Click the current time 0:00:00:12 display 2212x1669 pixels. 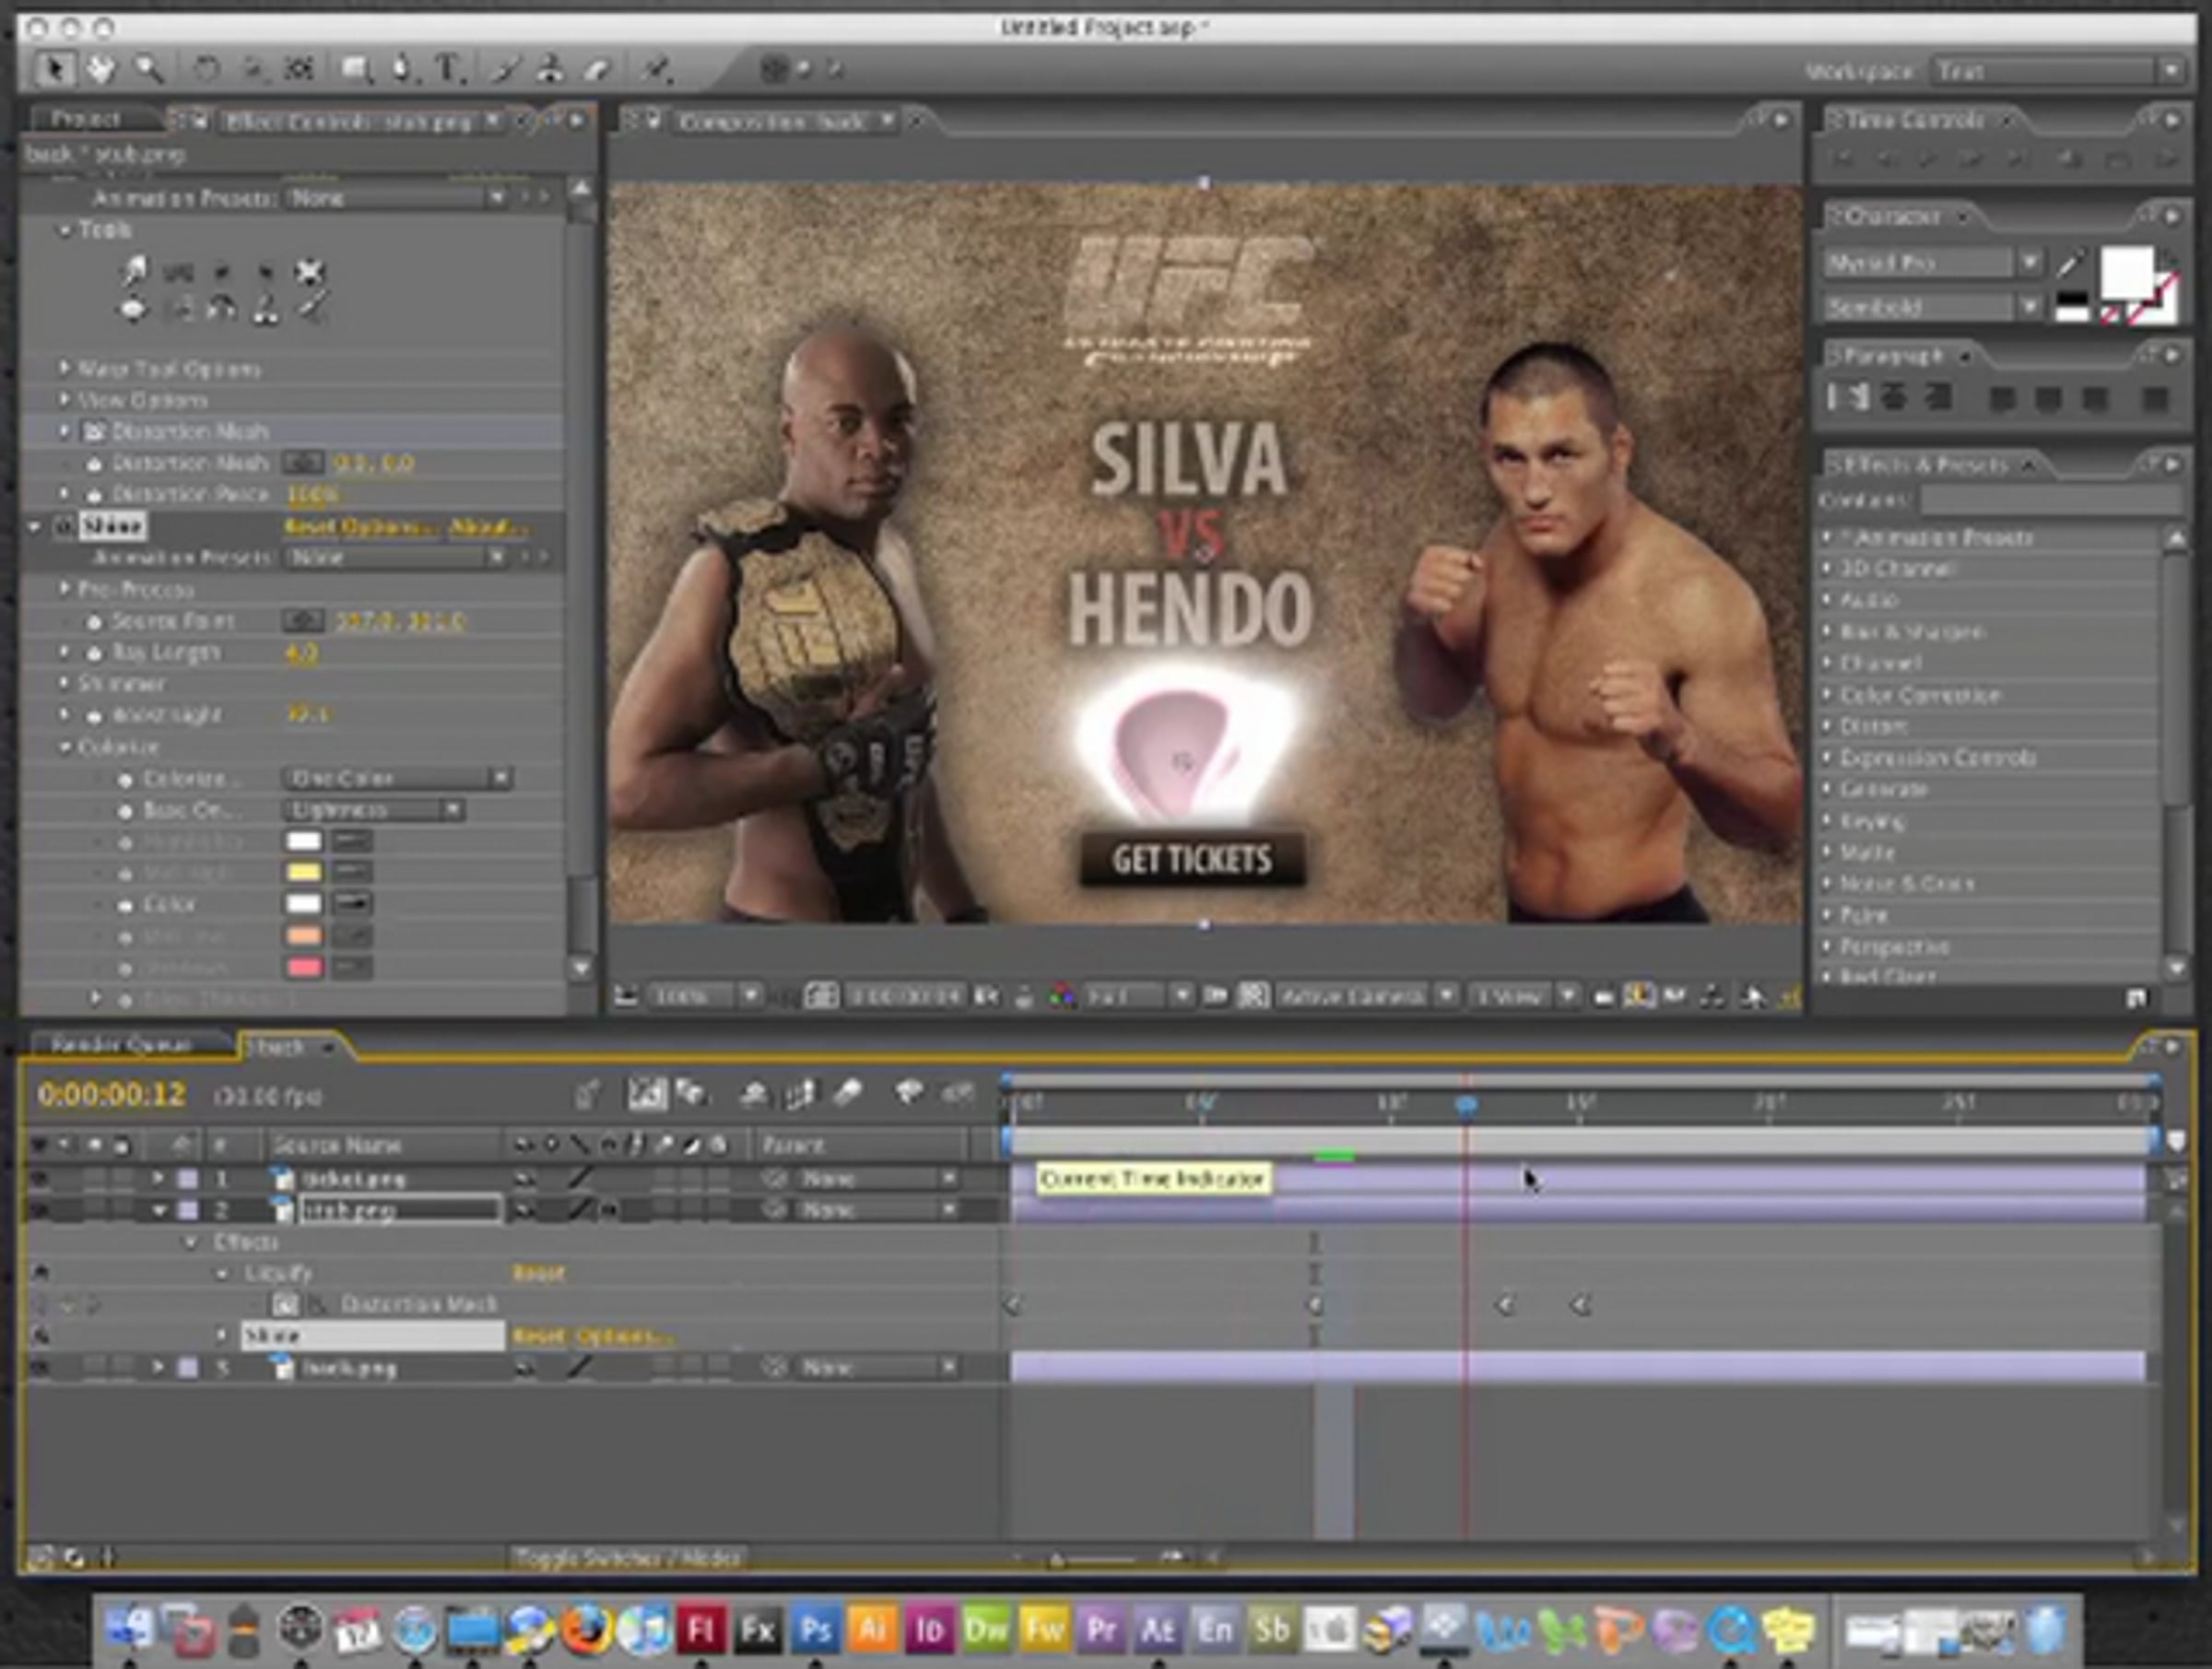(x=112, y=1095)
